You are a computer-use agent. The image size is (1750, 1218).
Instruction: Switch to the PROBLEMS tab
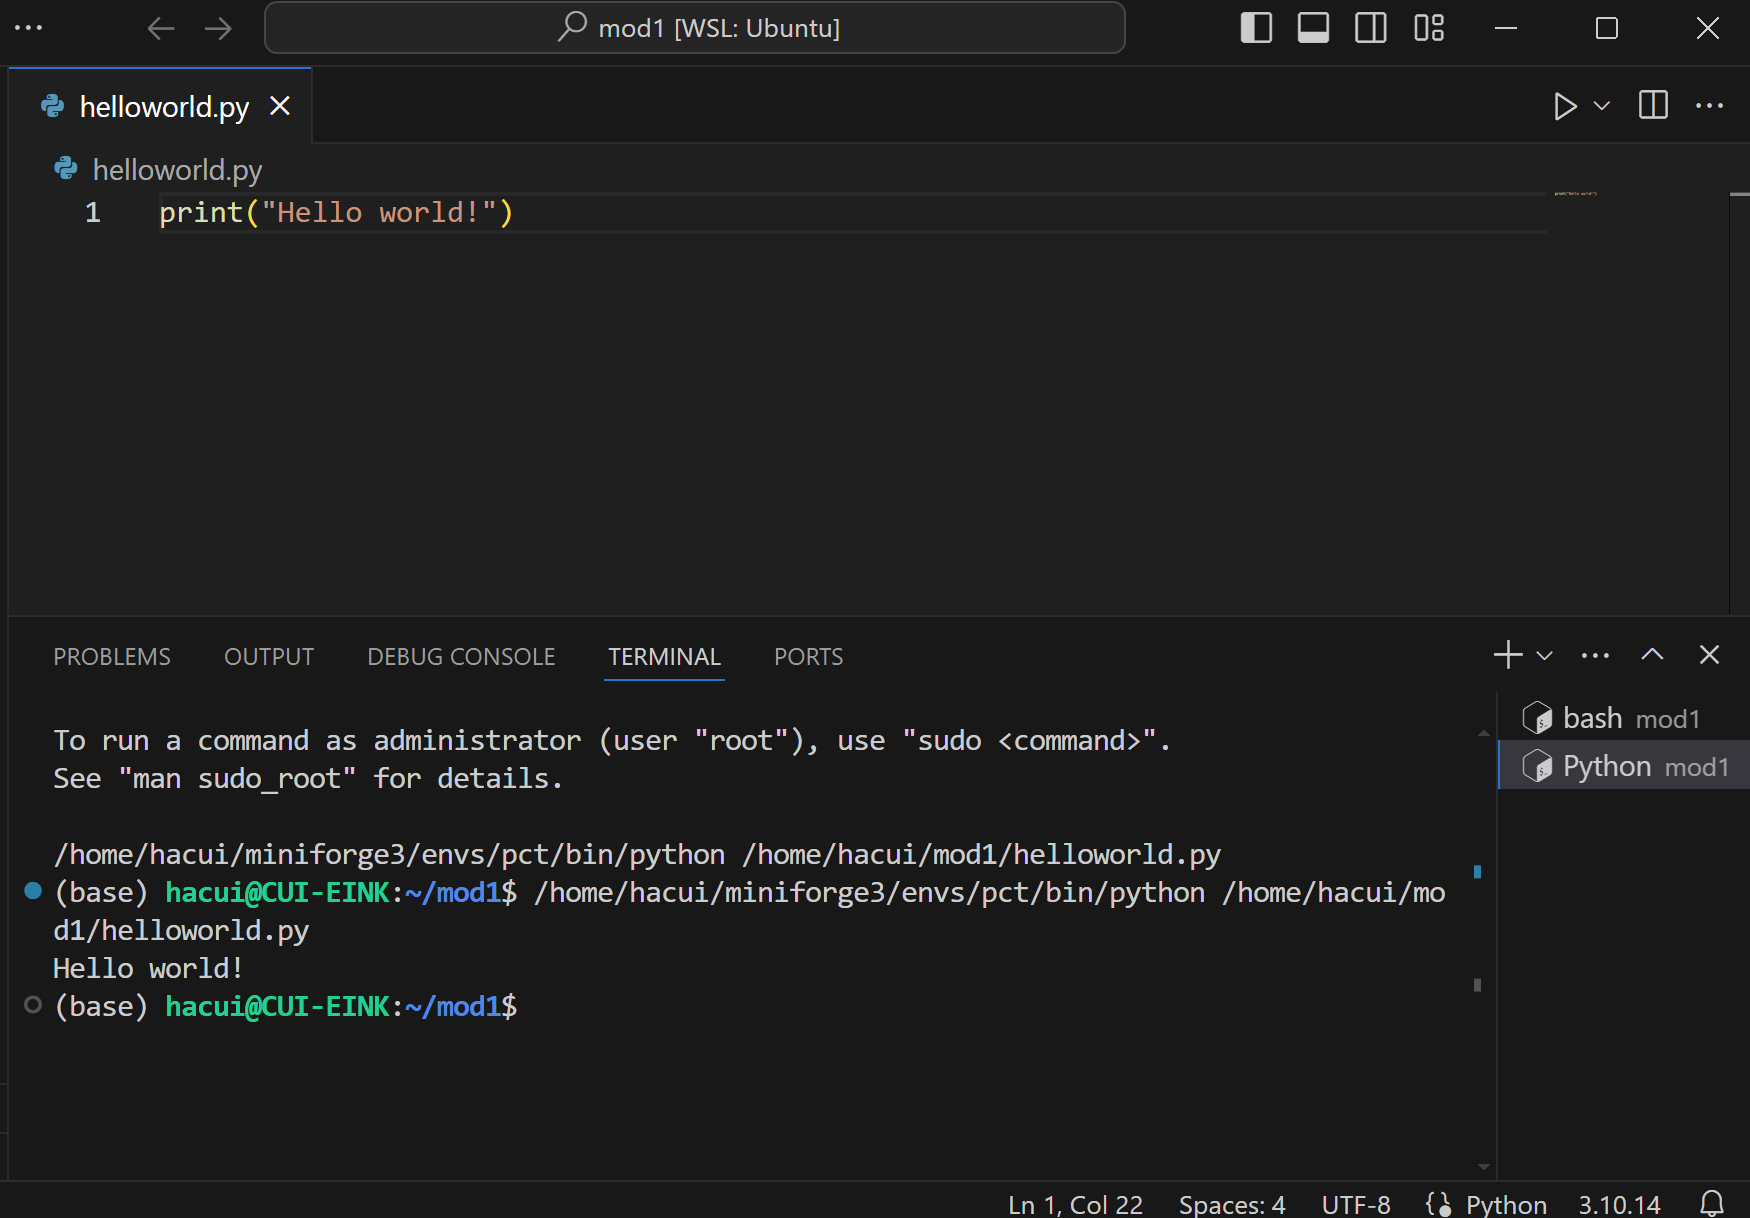tap(112, 657)
